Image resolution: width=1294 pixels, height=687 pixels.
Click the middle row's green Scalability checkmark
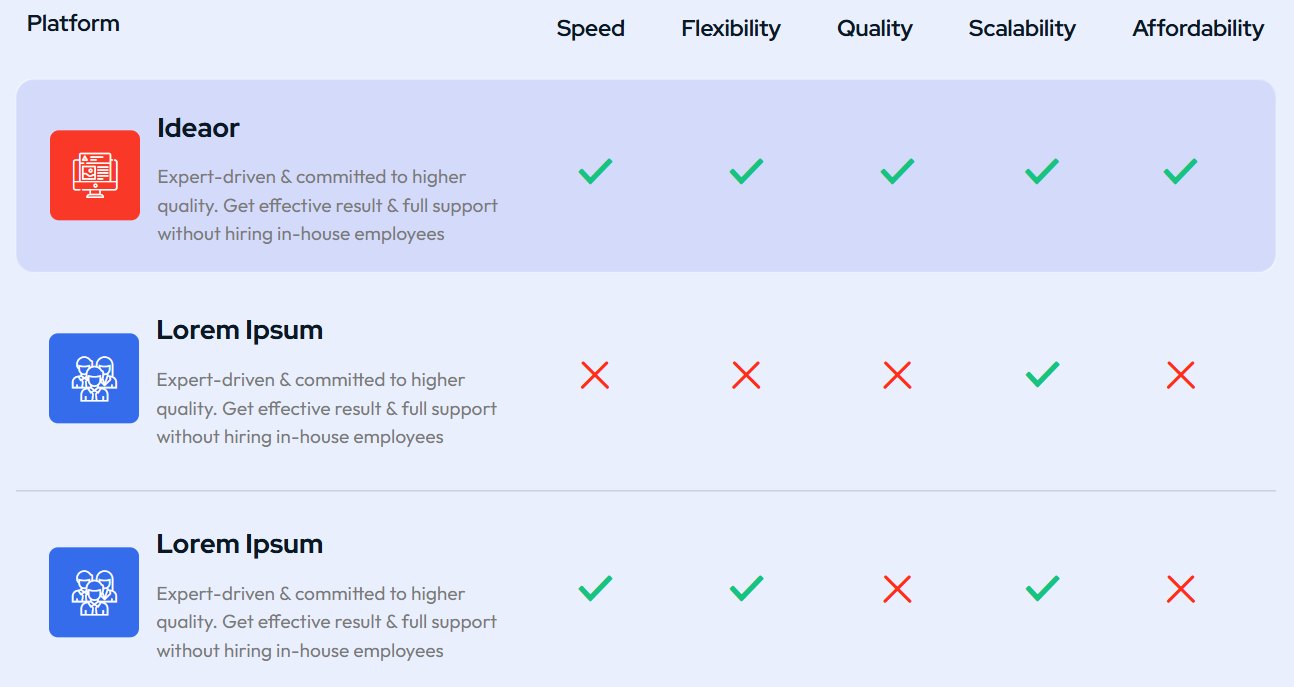point(1042,376)
